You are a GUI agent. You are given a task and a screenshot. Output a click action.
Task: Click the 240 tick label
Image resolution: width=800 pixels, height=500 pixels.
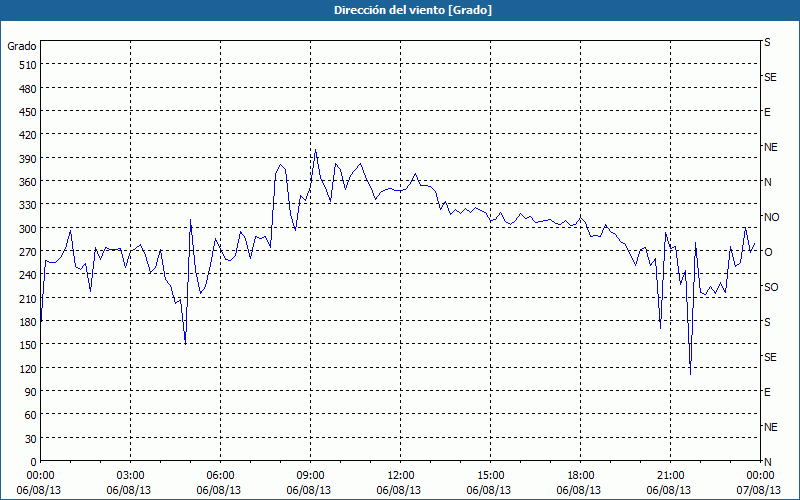point(29,275)
